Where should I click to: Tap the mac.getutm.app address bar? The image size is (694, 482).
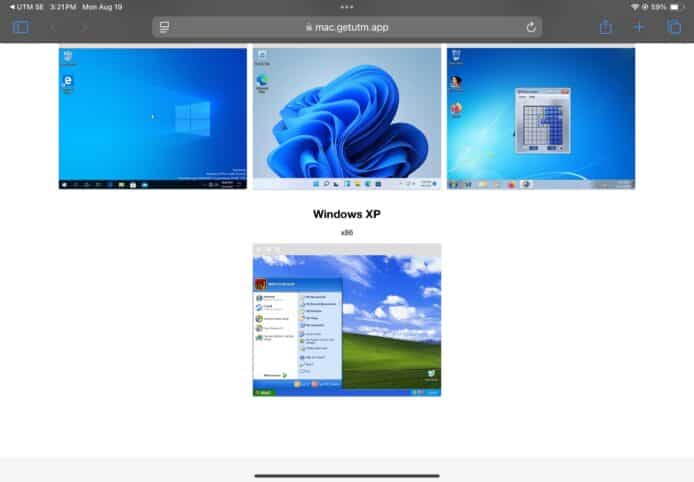click(347, 27)
